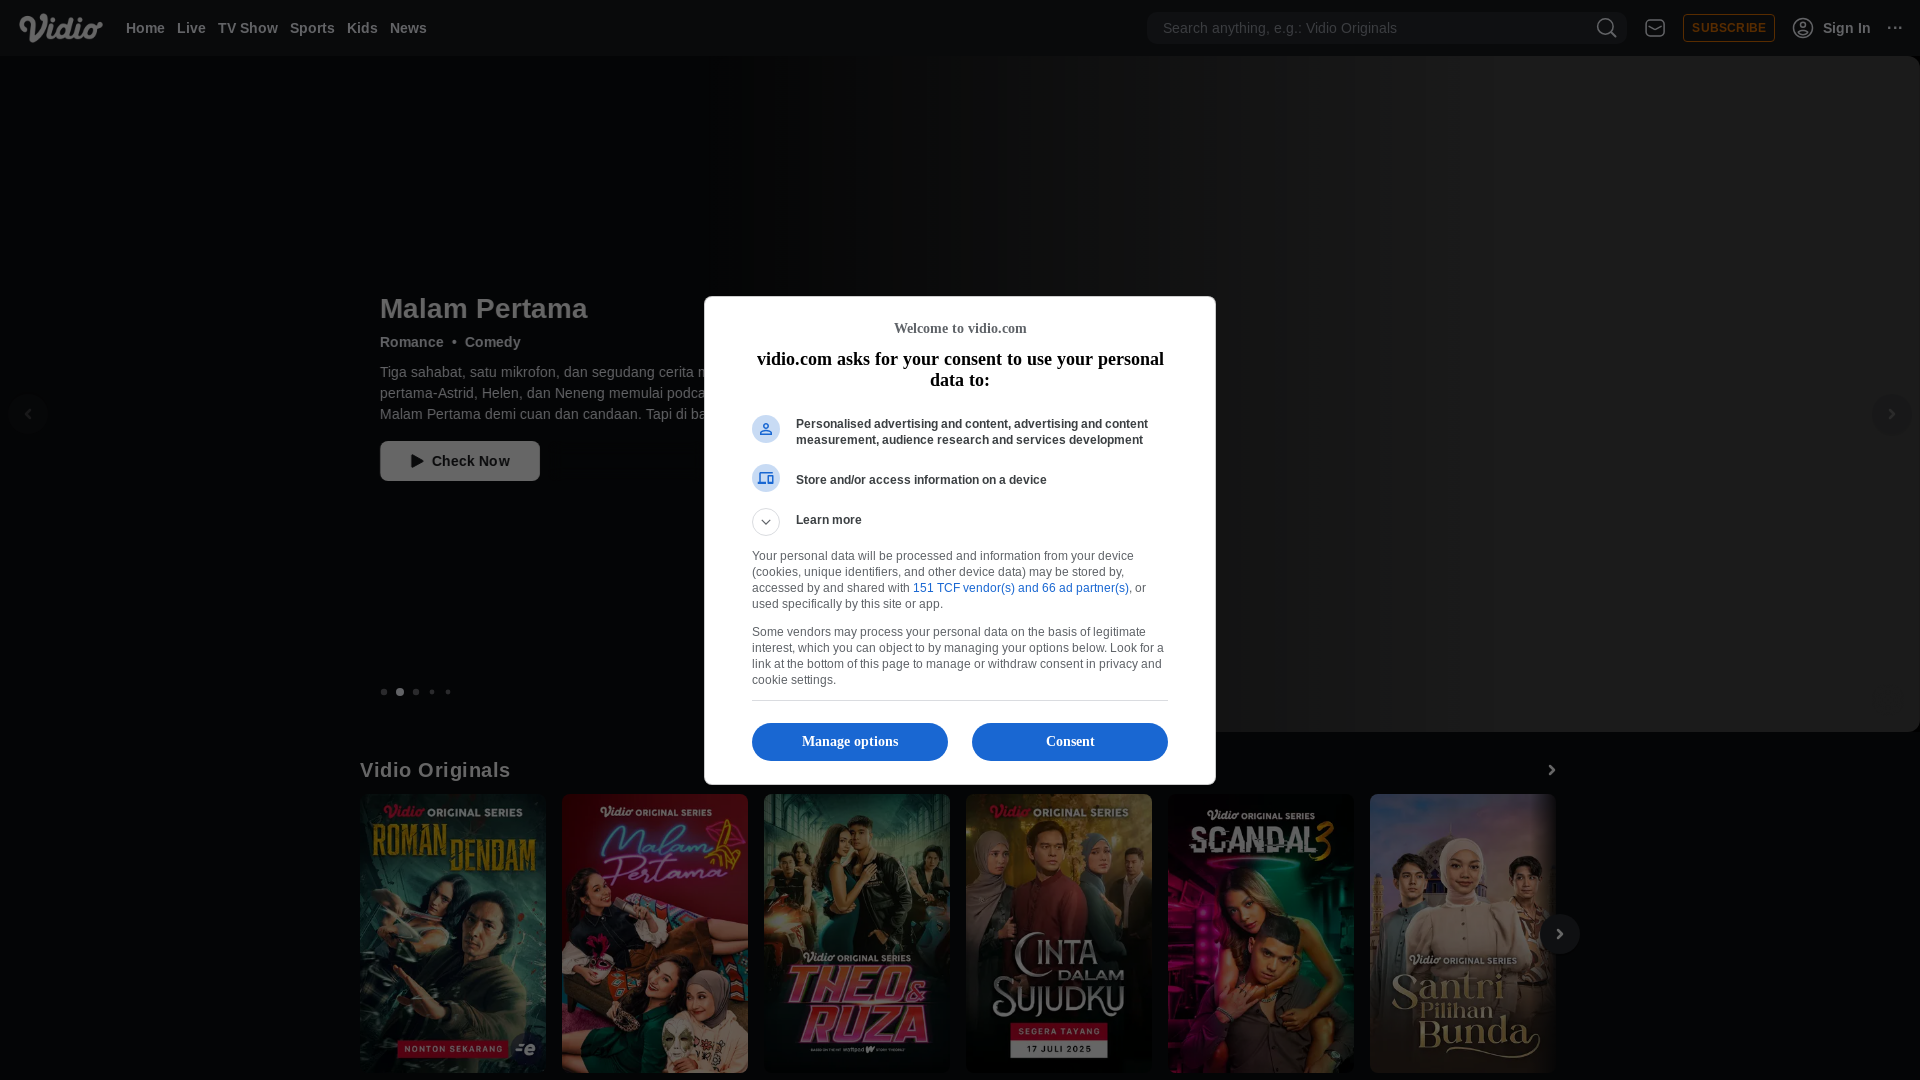Select first carousel indicator dot
The width and height of the screenshot is (1920, 1080).
click(384, 692)
